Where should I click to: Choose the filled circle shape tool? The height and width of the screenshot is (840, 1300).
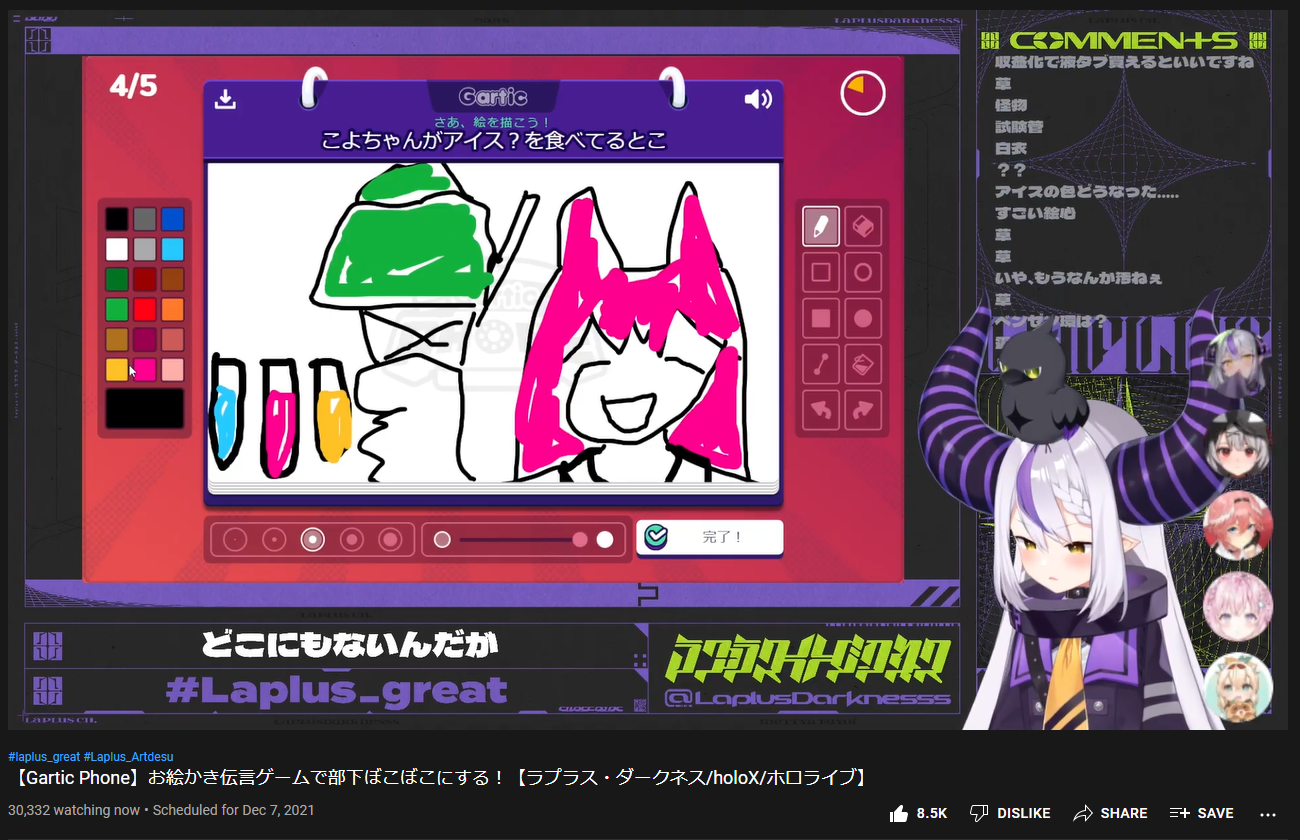click(863, 319)
